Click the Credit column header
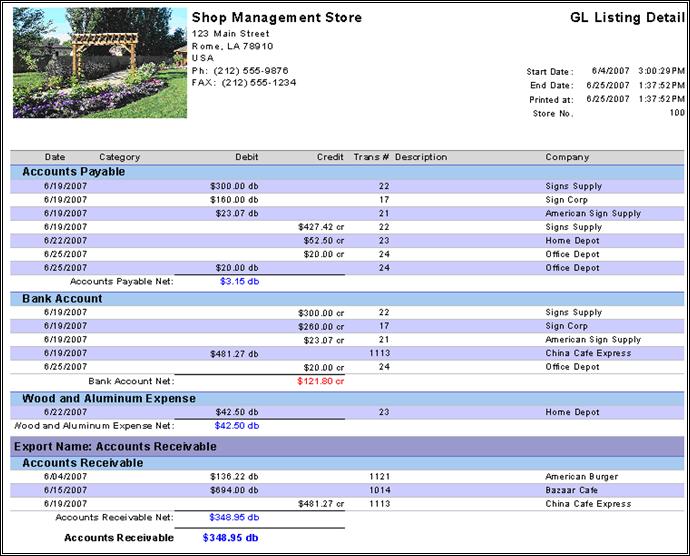 [x=330, y=157]
